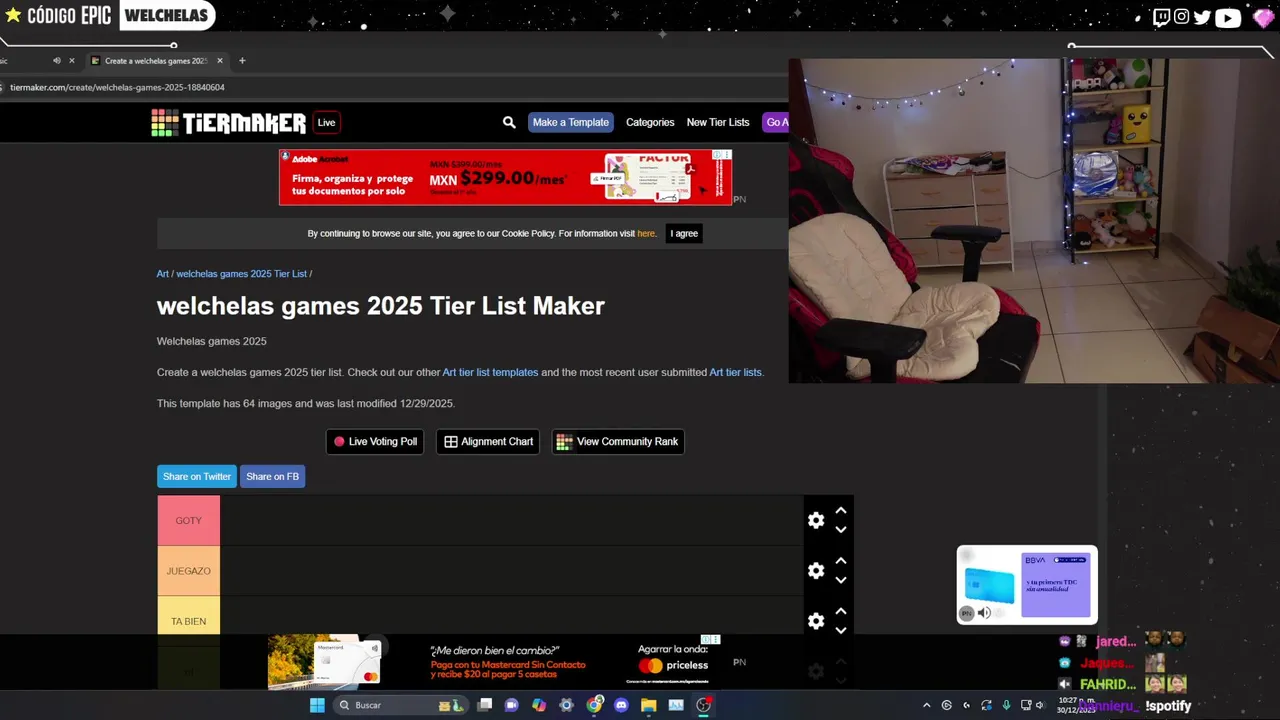Expand hidden system tray icons
Image resolution: width=1280 pixels, height=720 pixels.
[926, 705]
